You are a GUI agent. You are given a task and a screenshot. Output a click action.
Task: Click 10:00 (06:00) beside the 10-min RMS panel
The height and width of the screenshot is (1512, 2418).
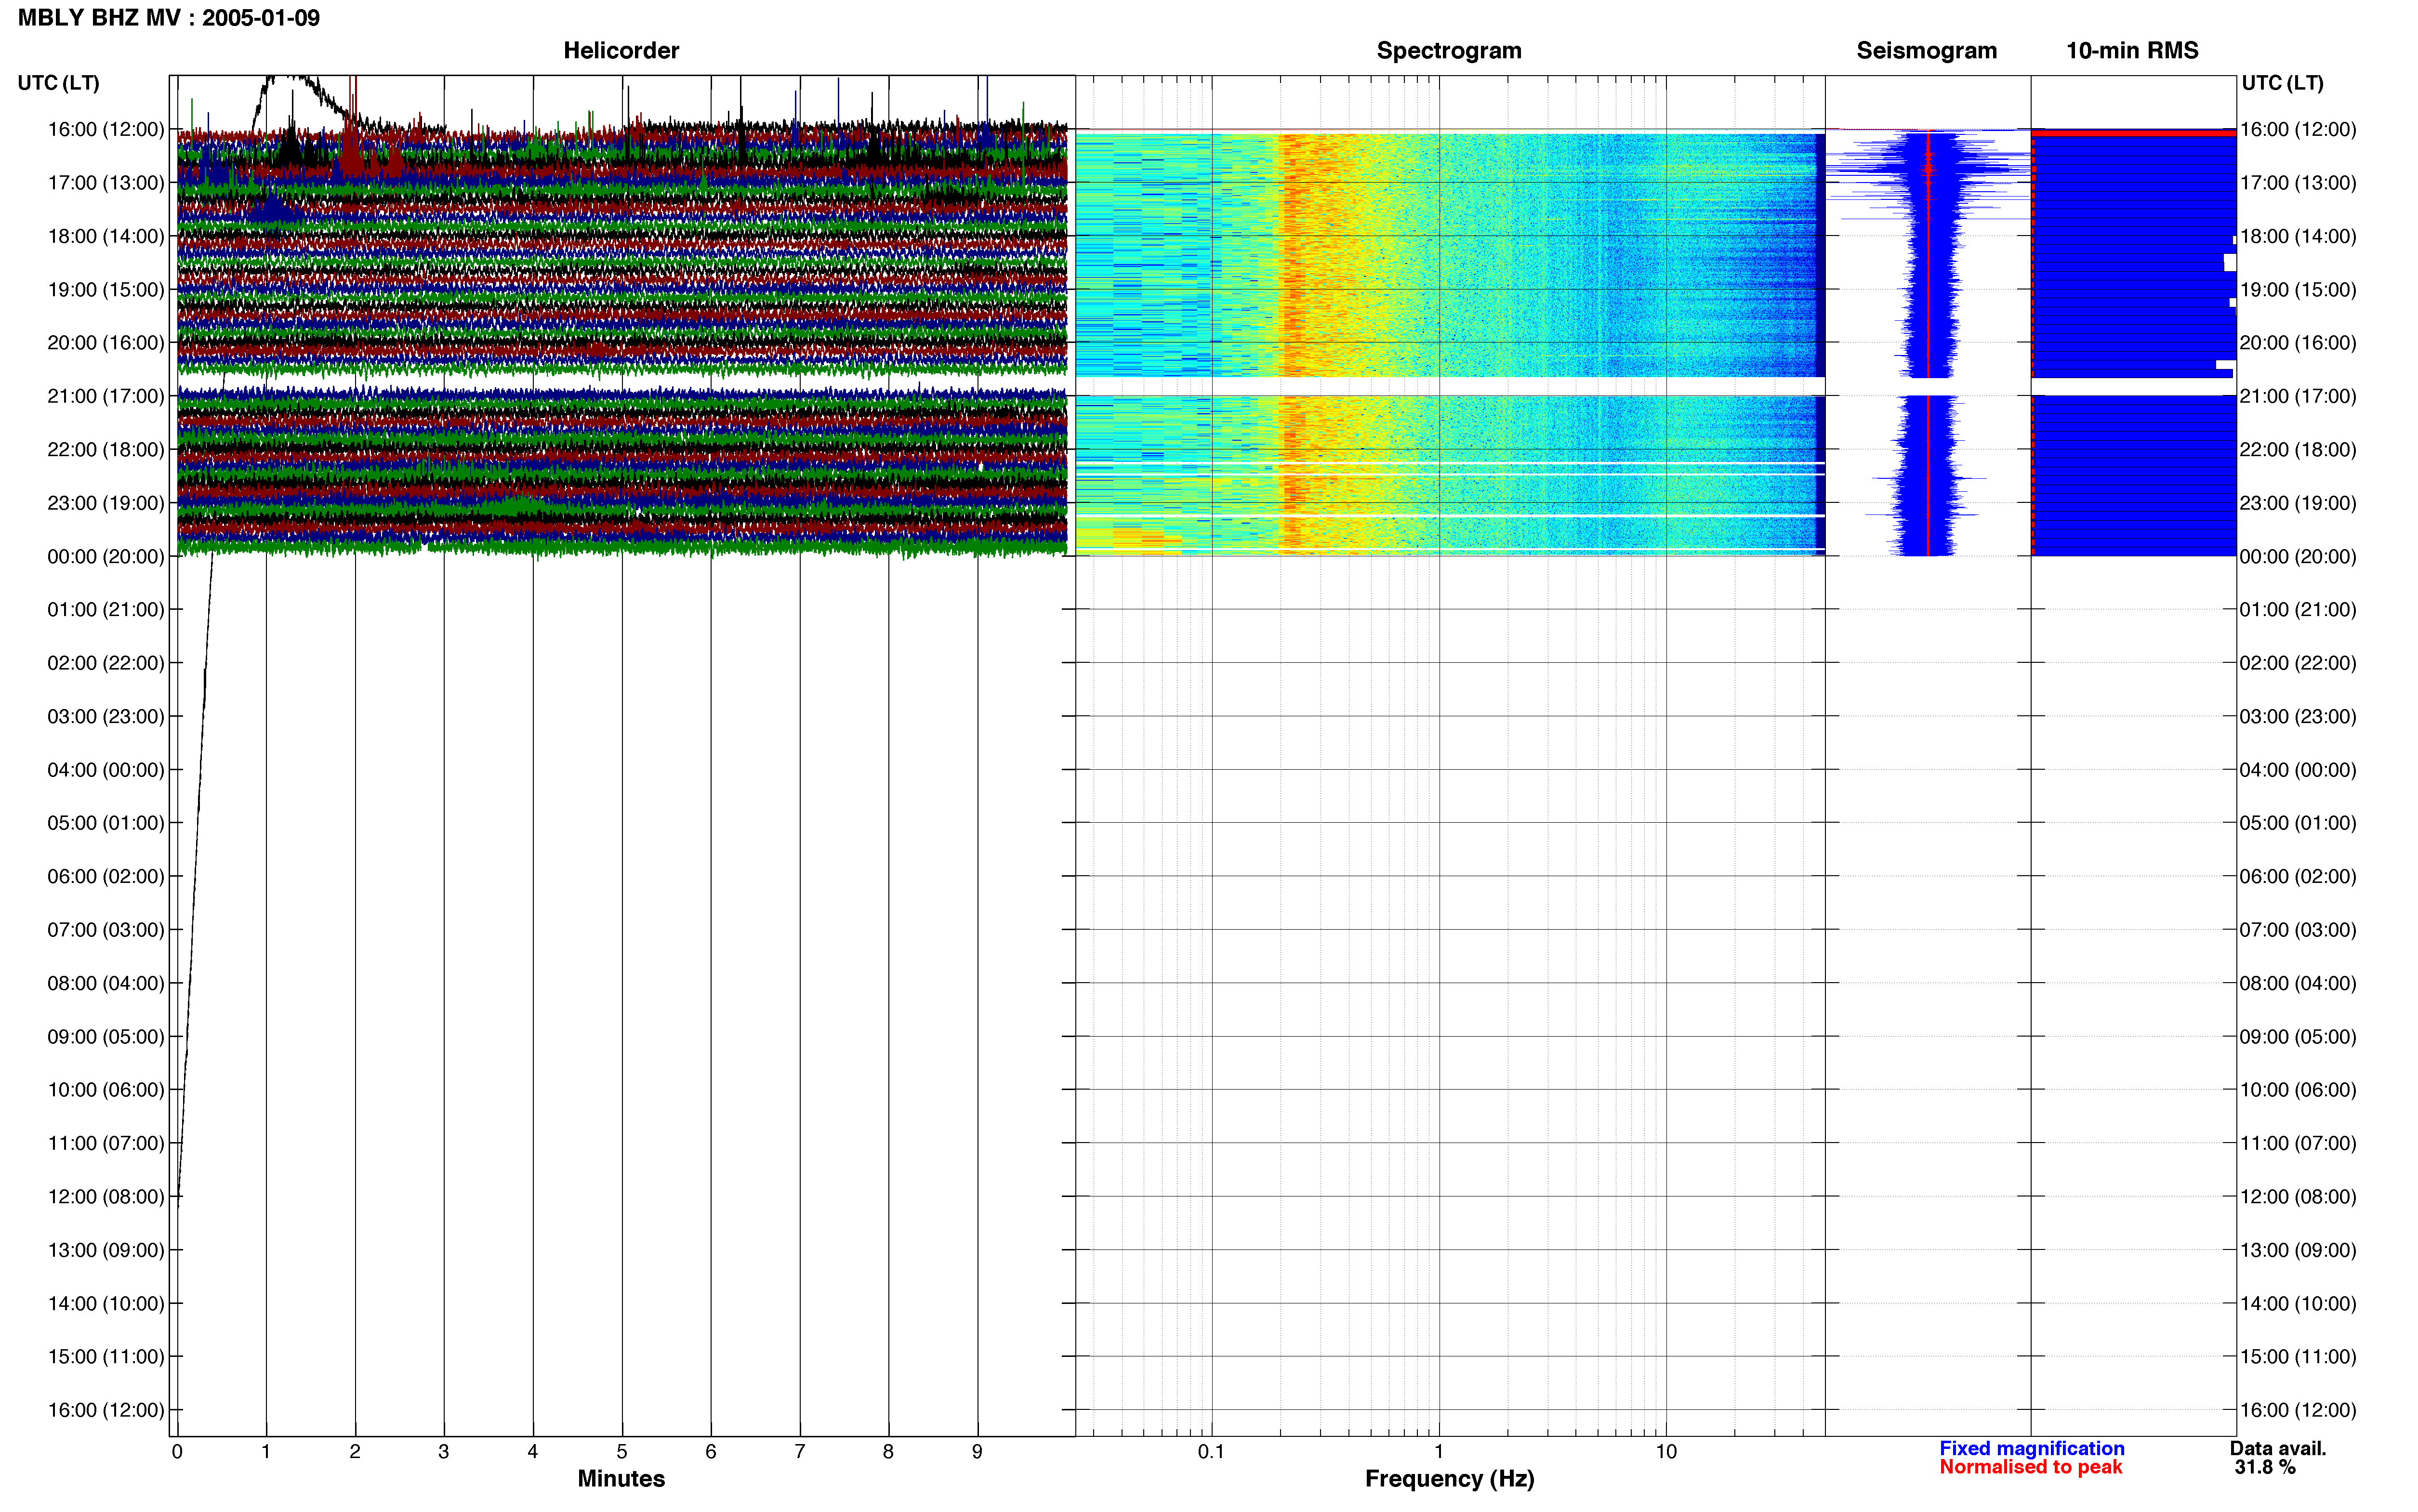pyautogui.click(x=2298, y=1090)
